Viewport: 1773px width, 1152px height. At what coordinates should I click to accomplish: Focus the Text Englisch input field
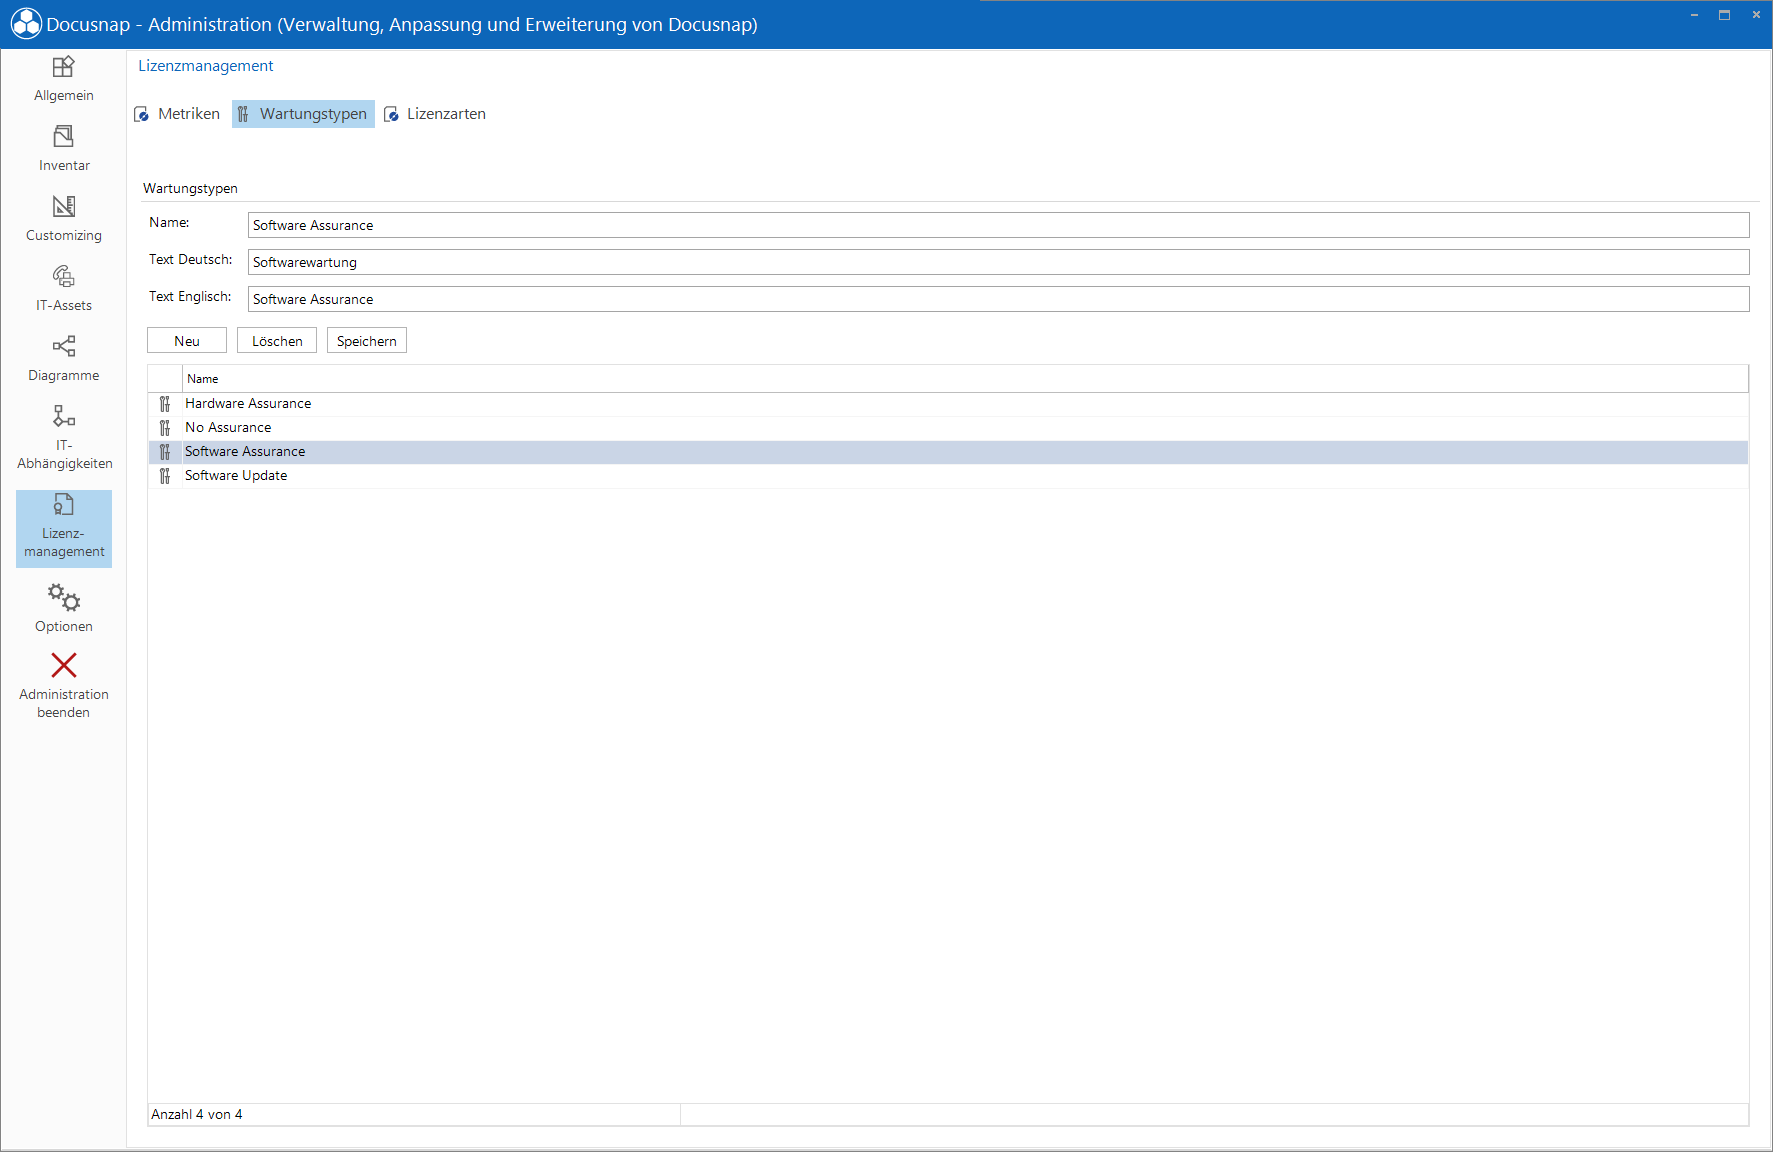pyautogui.click(x=998, y=299)
